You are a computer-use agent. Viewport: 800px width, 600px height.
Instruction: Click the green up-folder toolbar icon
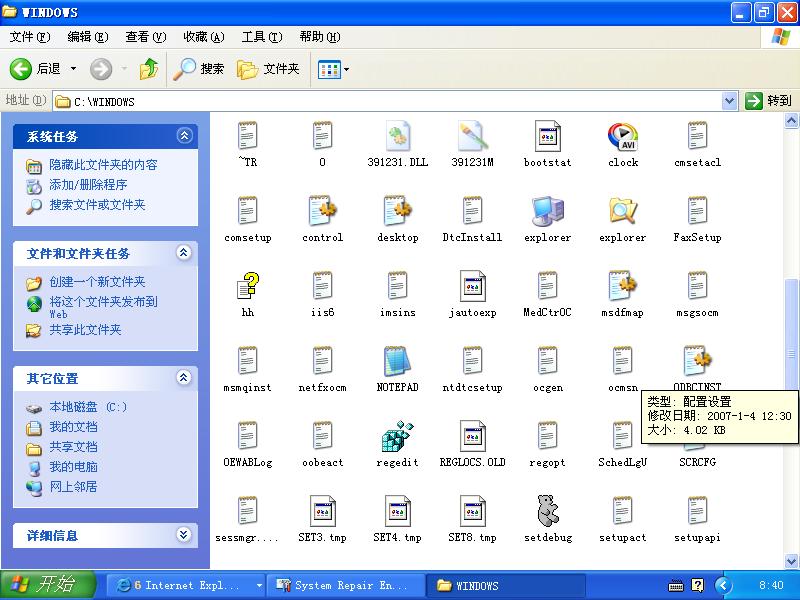(x=148, y=69)
